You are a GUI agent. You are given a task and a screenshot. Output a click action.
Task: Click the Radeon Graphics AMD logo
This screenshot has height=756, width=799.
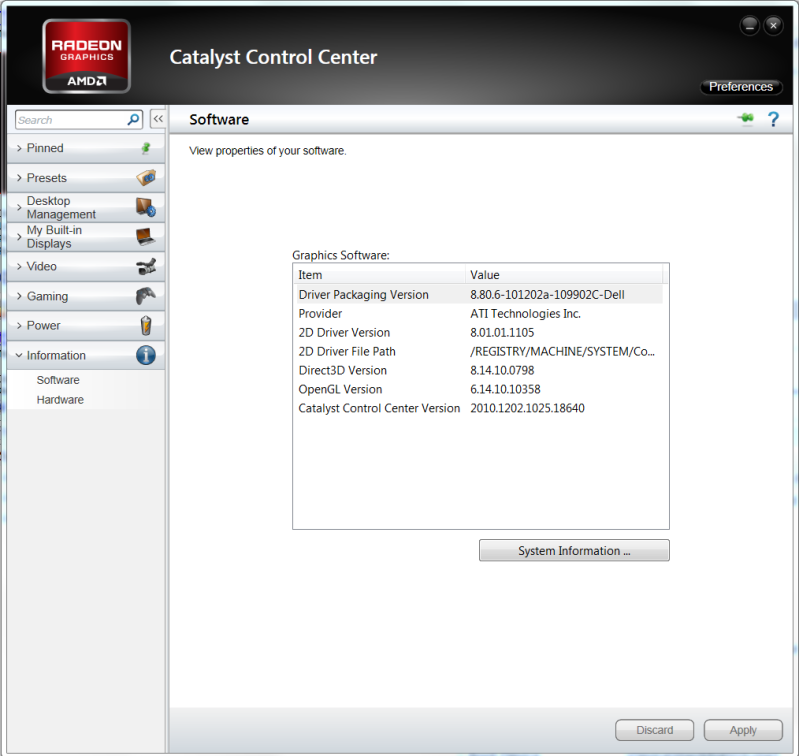coord(86,56)
